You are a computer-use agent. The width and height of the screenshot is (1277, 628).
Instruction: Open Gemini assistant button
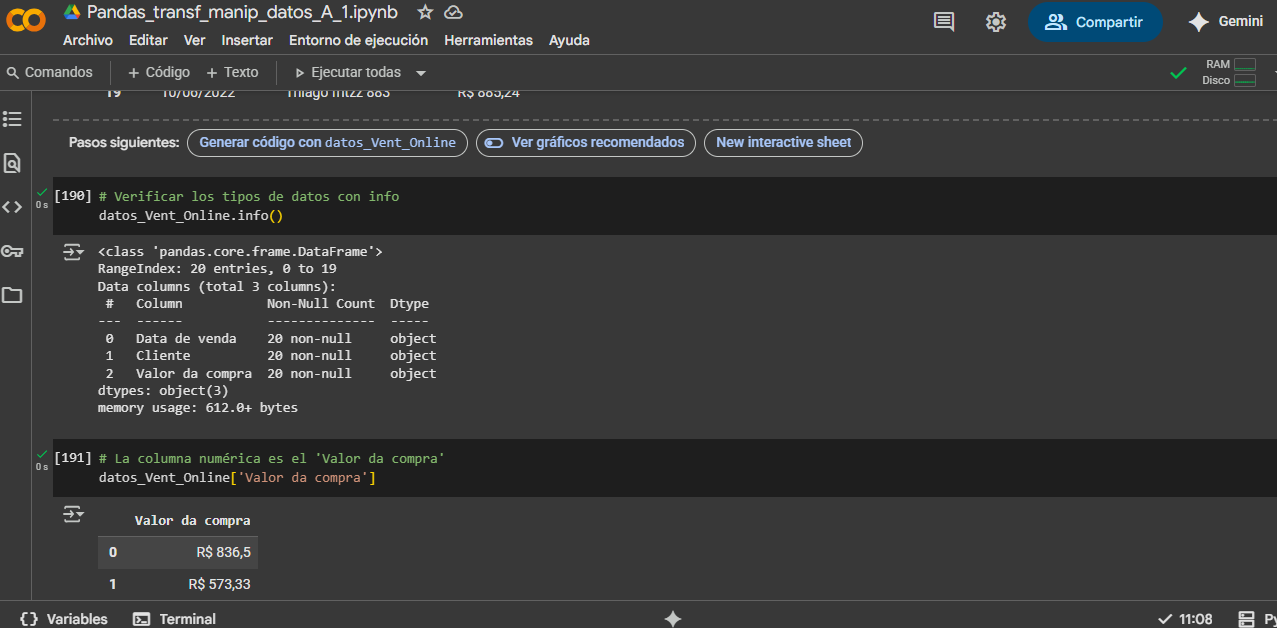click(x=1225, y=22)
